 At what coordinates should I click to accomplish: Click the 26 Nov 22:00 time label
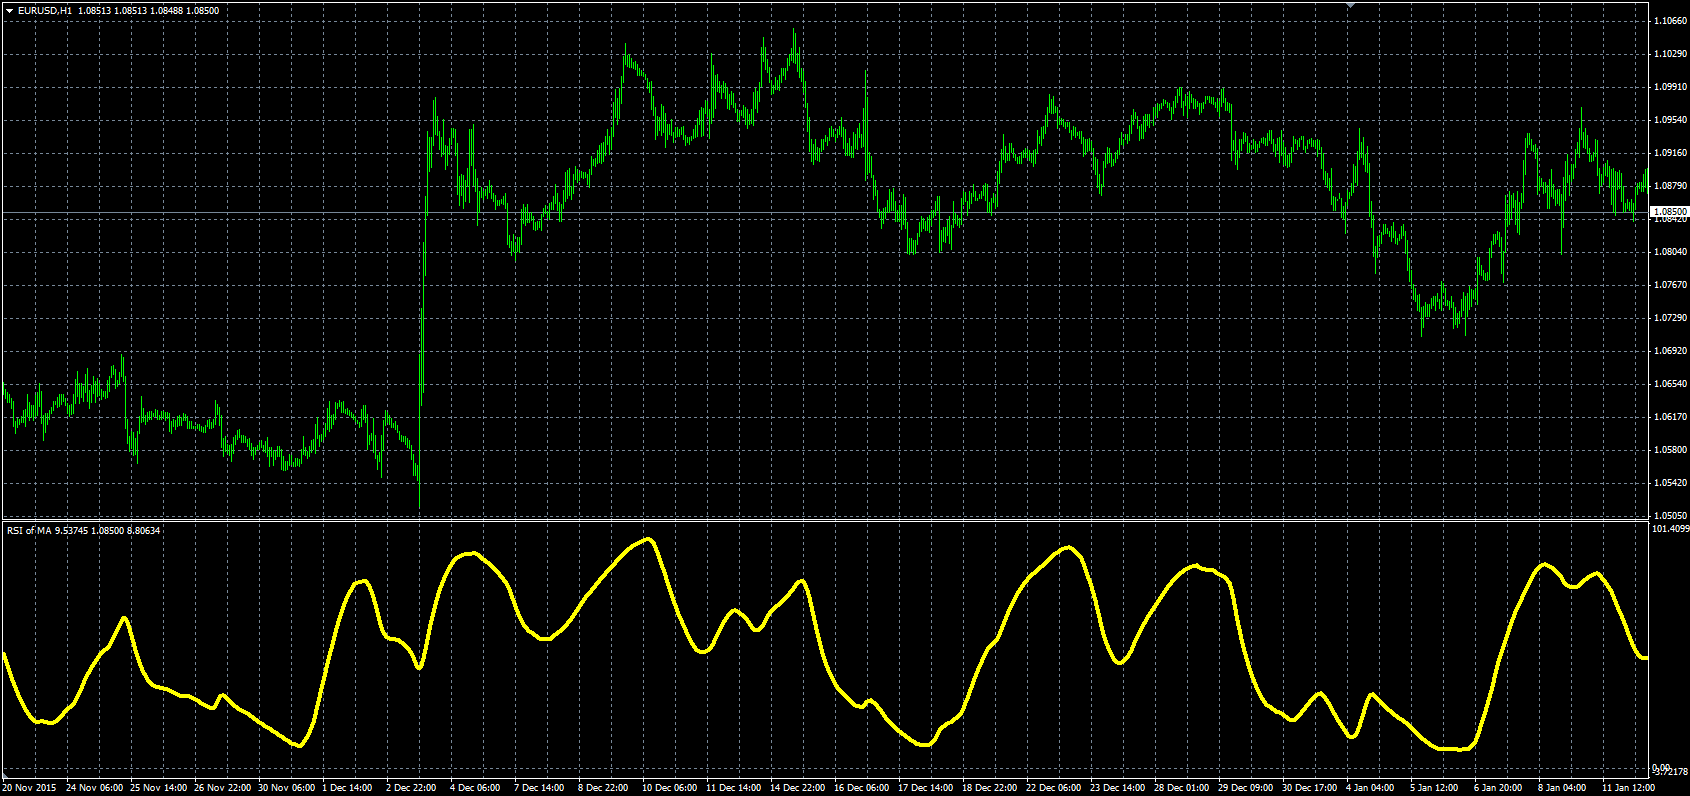click(222, 788)
